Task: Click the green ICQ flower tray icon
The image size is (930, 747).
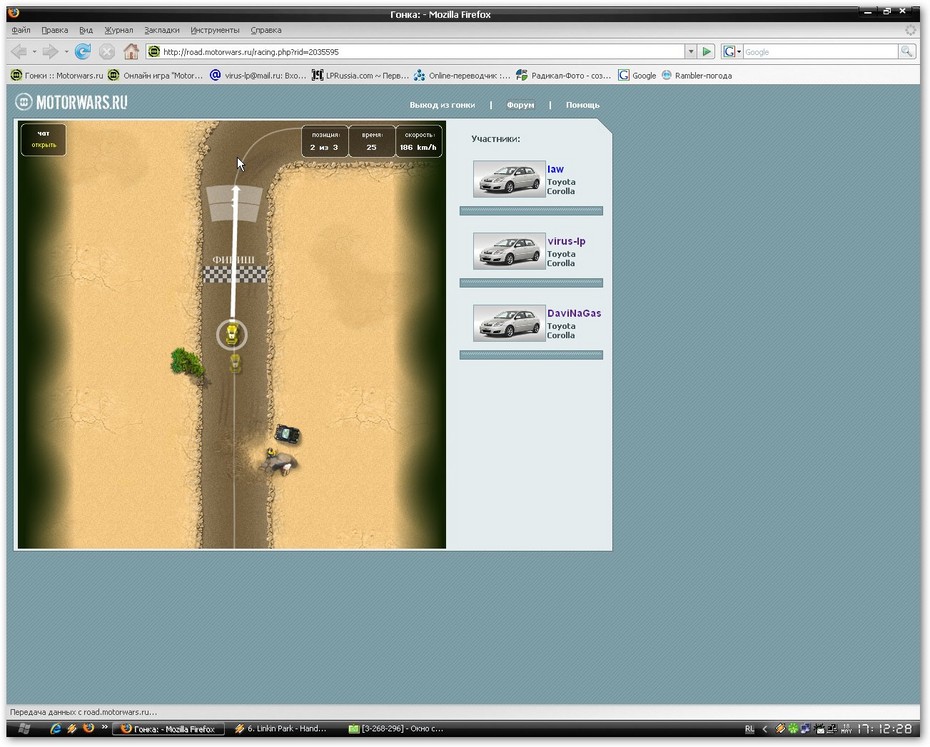Action: 792,729
